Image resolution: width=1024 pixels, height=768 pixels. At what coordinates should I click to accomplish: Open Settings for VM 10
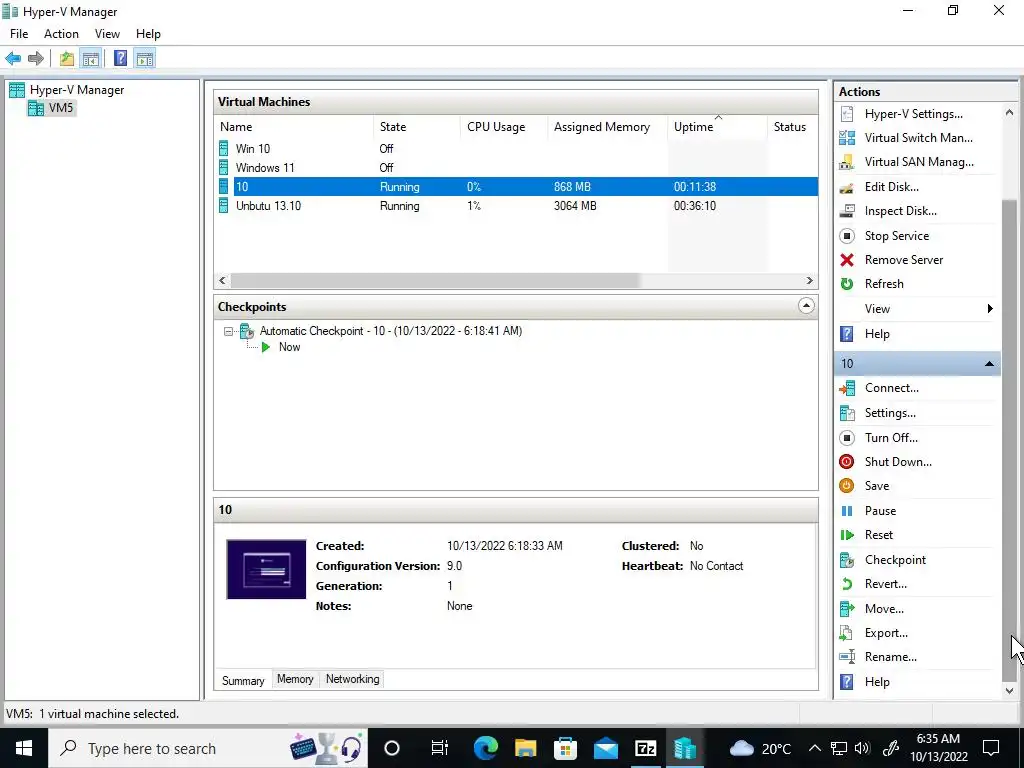(890, 413)
